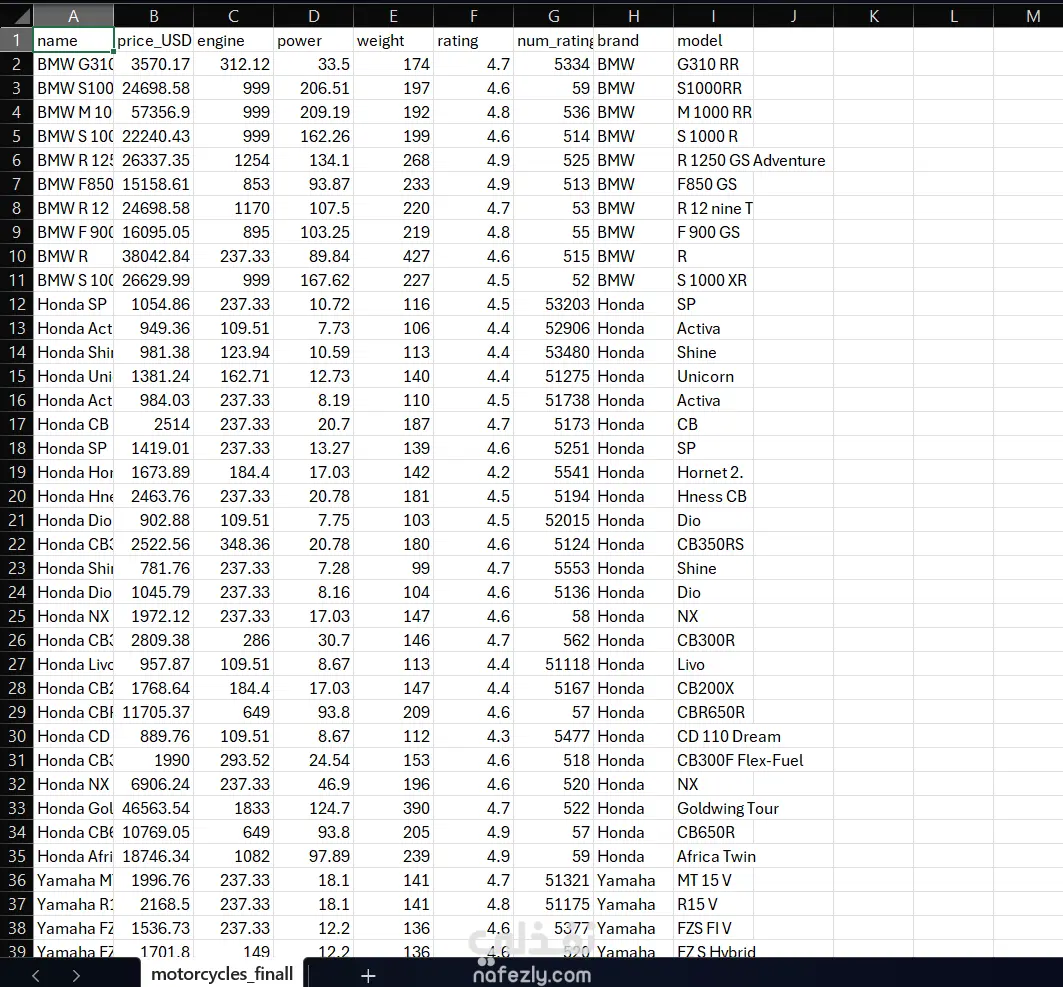Select column B header
1063x987 pixels.
click(x=153, y=16)
